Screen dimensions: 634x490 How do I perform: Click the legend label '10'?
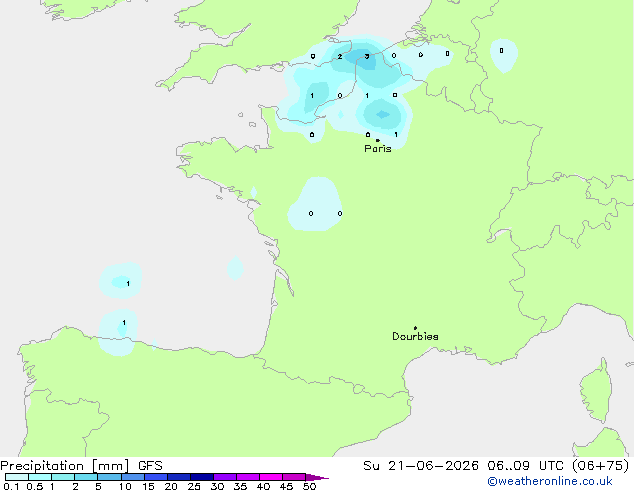point(125,486)
